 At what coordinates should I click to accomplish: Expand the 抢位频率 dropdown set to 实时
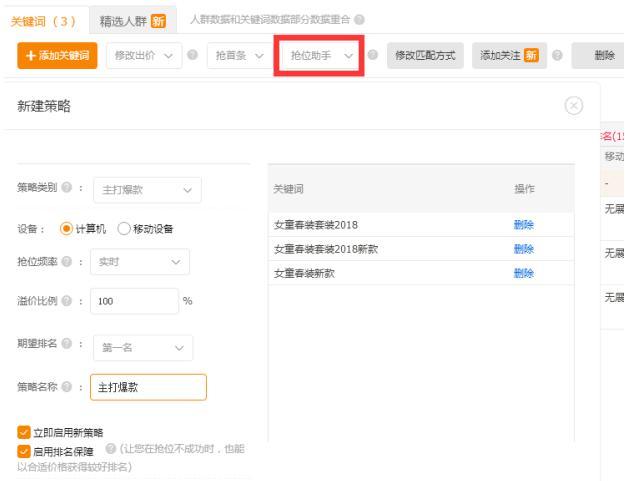(x=139, y=264)
